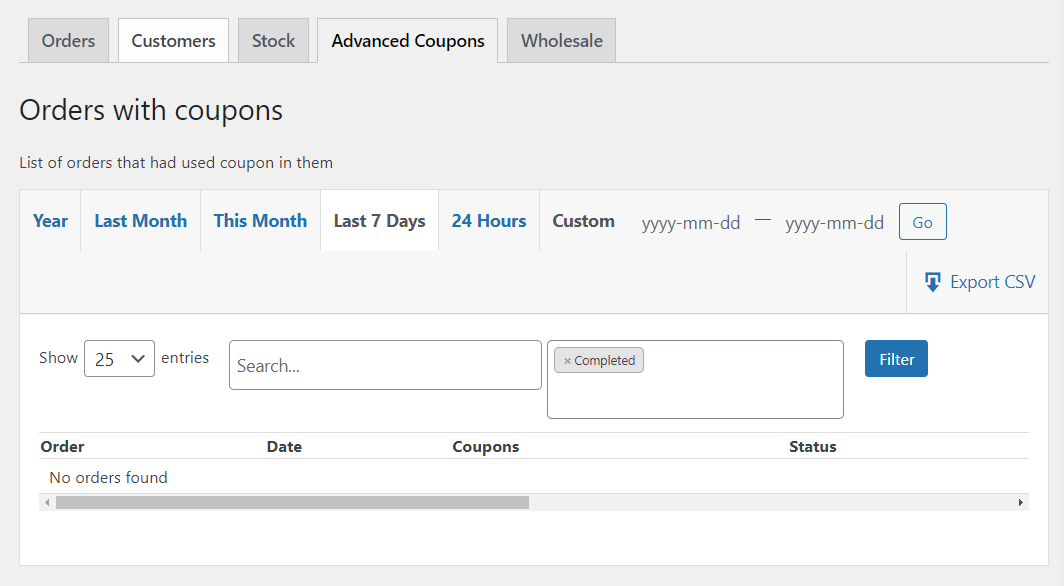Open the Show entries dropdown
The image size is (1064, 586).
[119, 359]
